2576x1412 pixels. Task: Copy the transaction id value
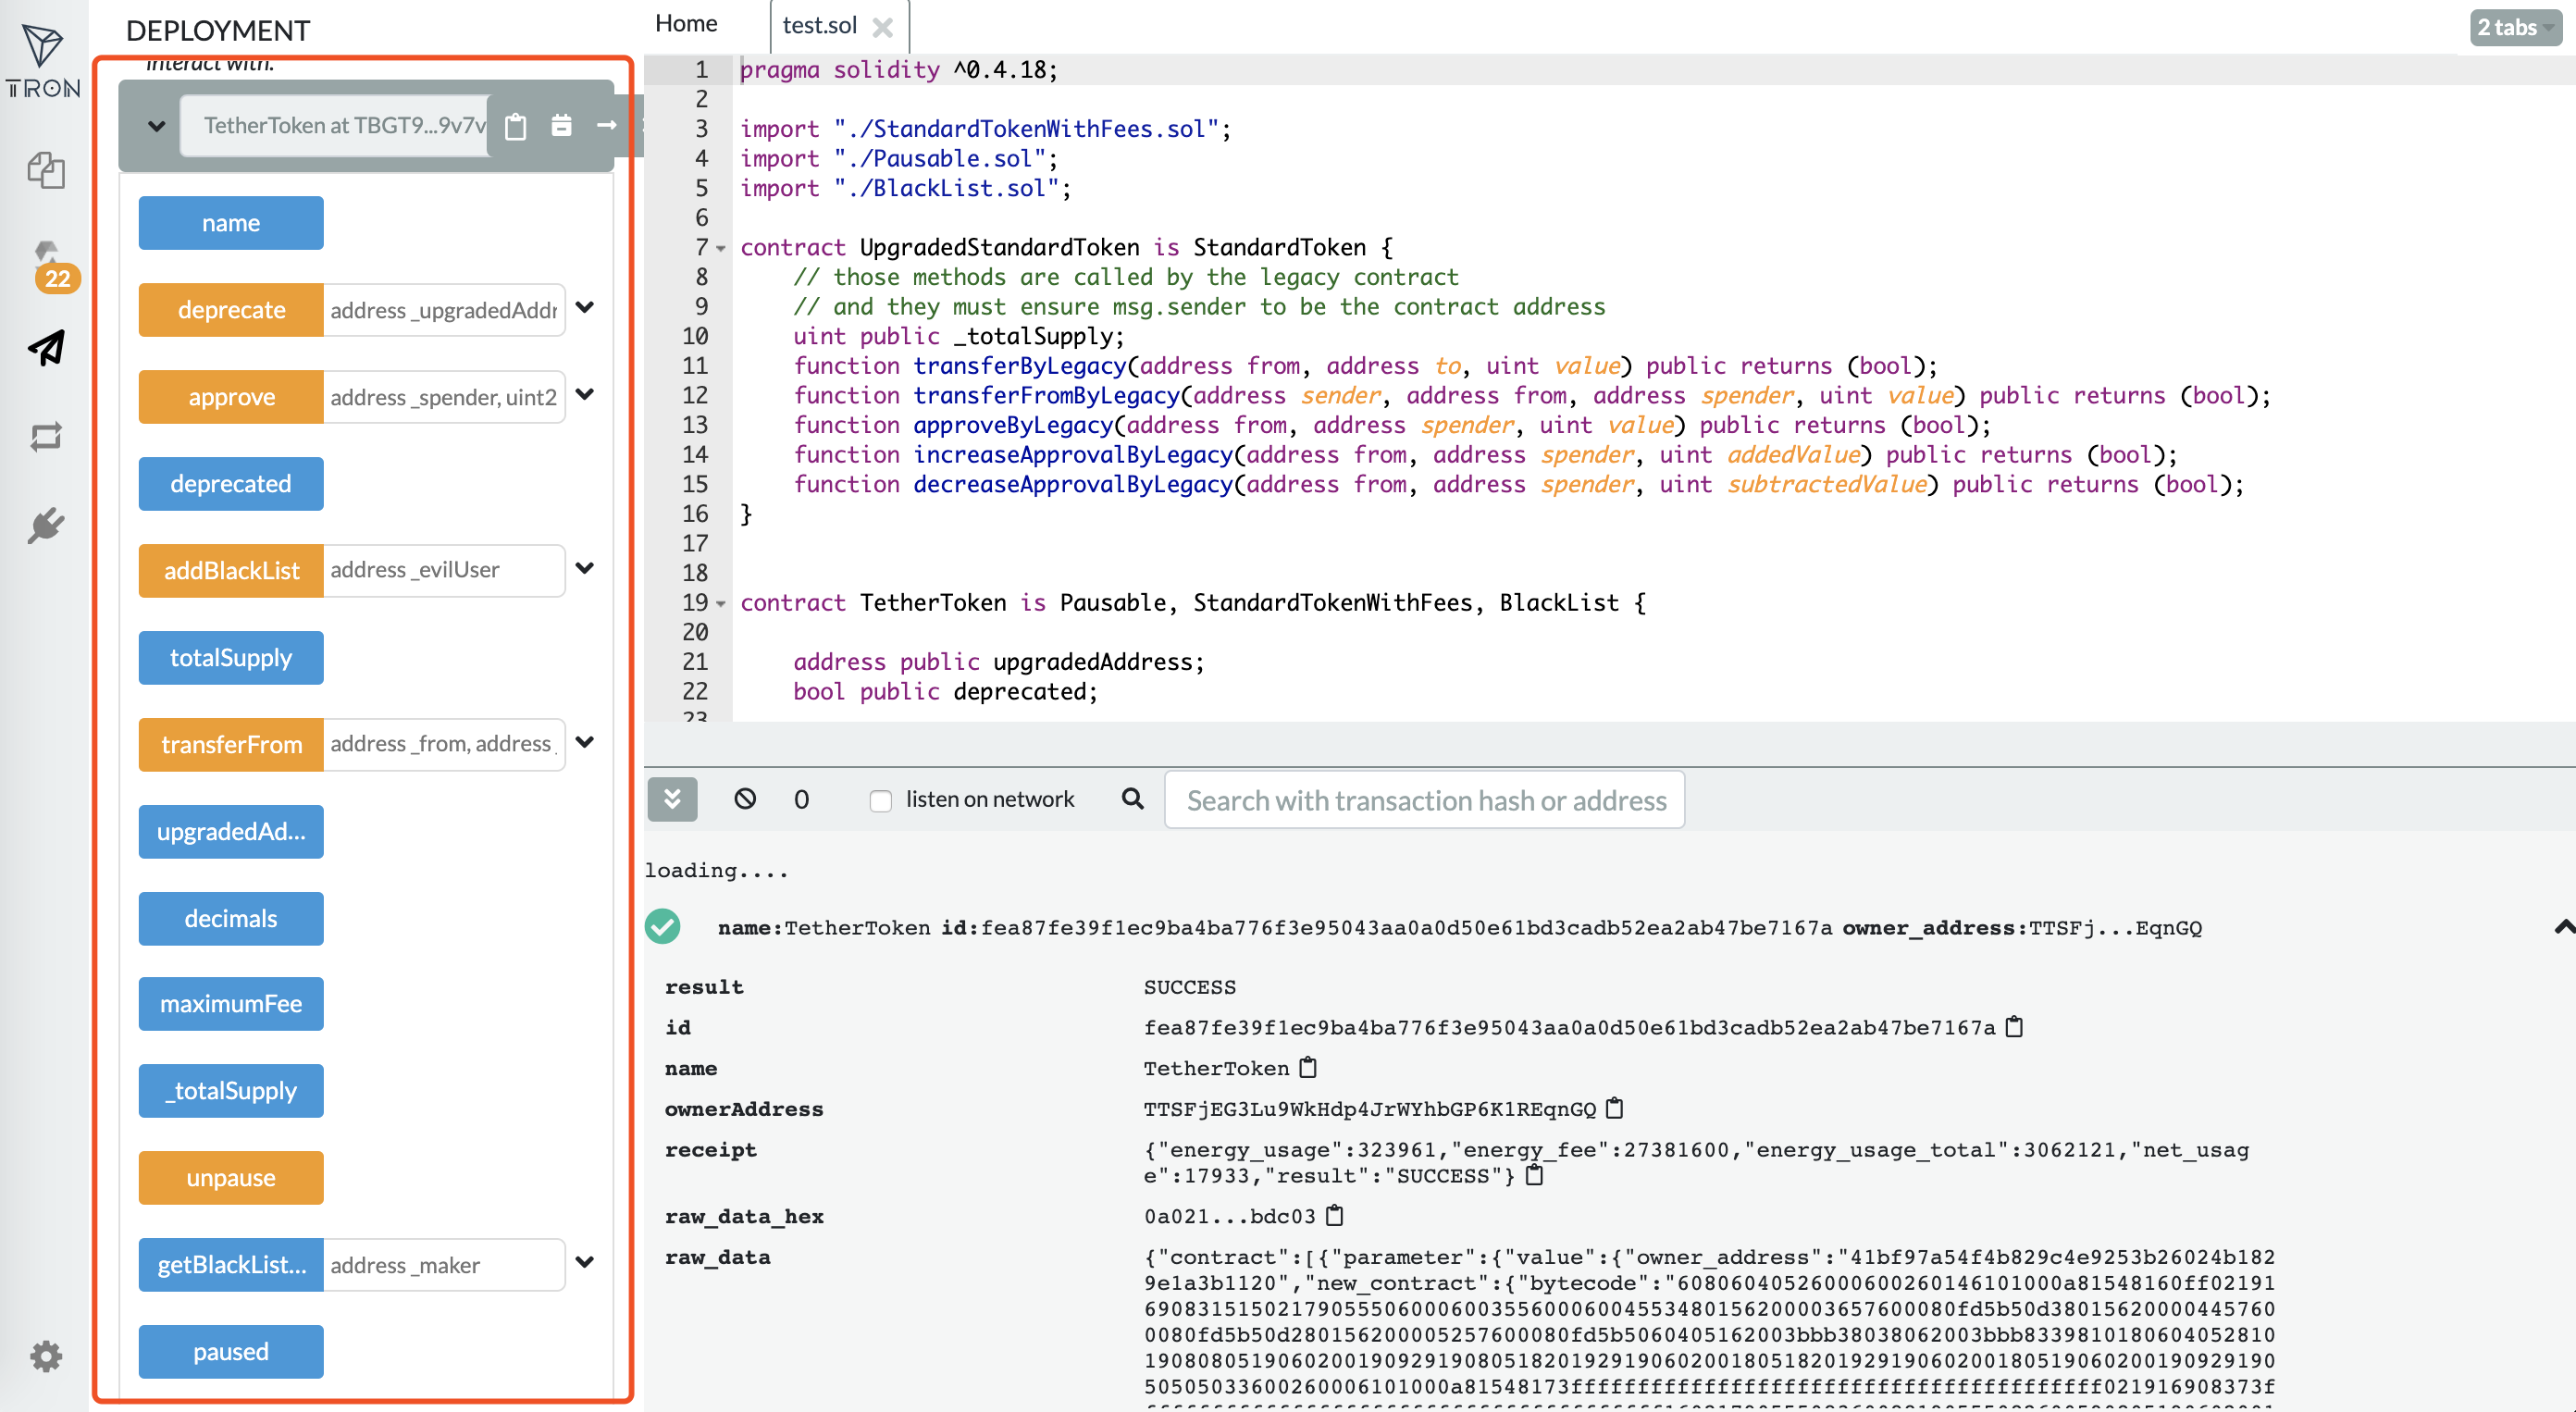[x=2015, y=1027]
